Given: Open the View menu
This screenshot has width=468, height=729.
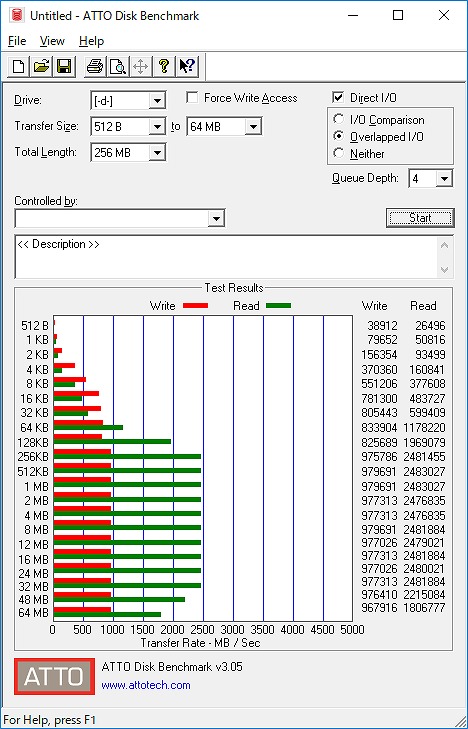Looking at the screenshot, I should [x=52, y=41].
